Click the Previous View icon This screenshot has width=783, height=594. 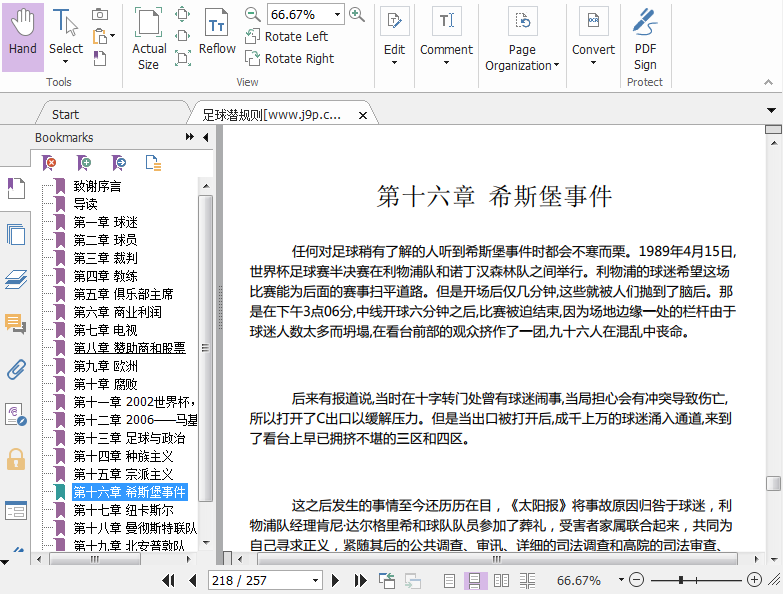coord(387,581)
